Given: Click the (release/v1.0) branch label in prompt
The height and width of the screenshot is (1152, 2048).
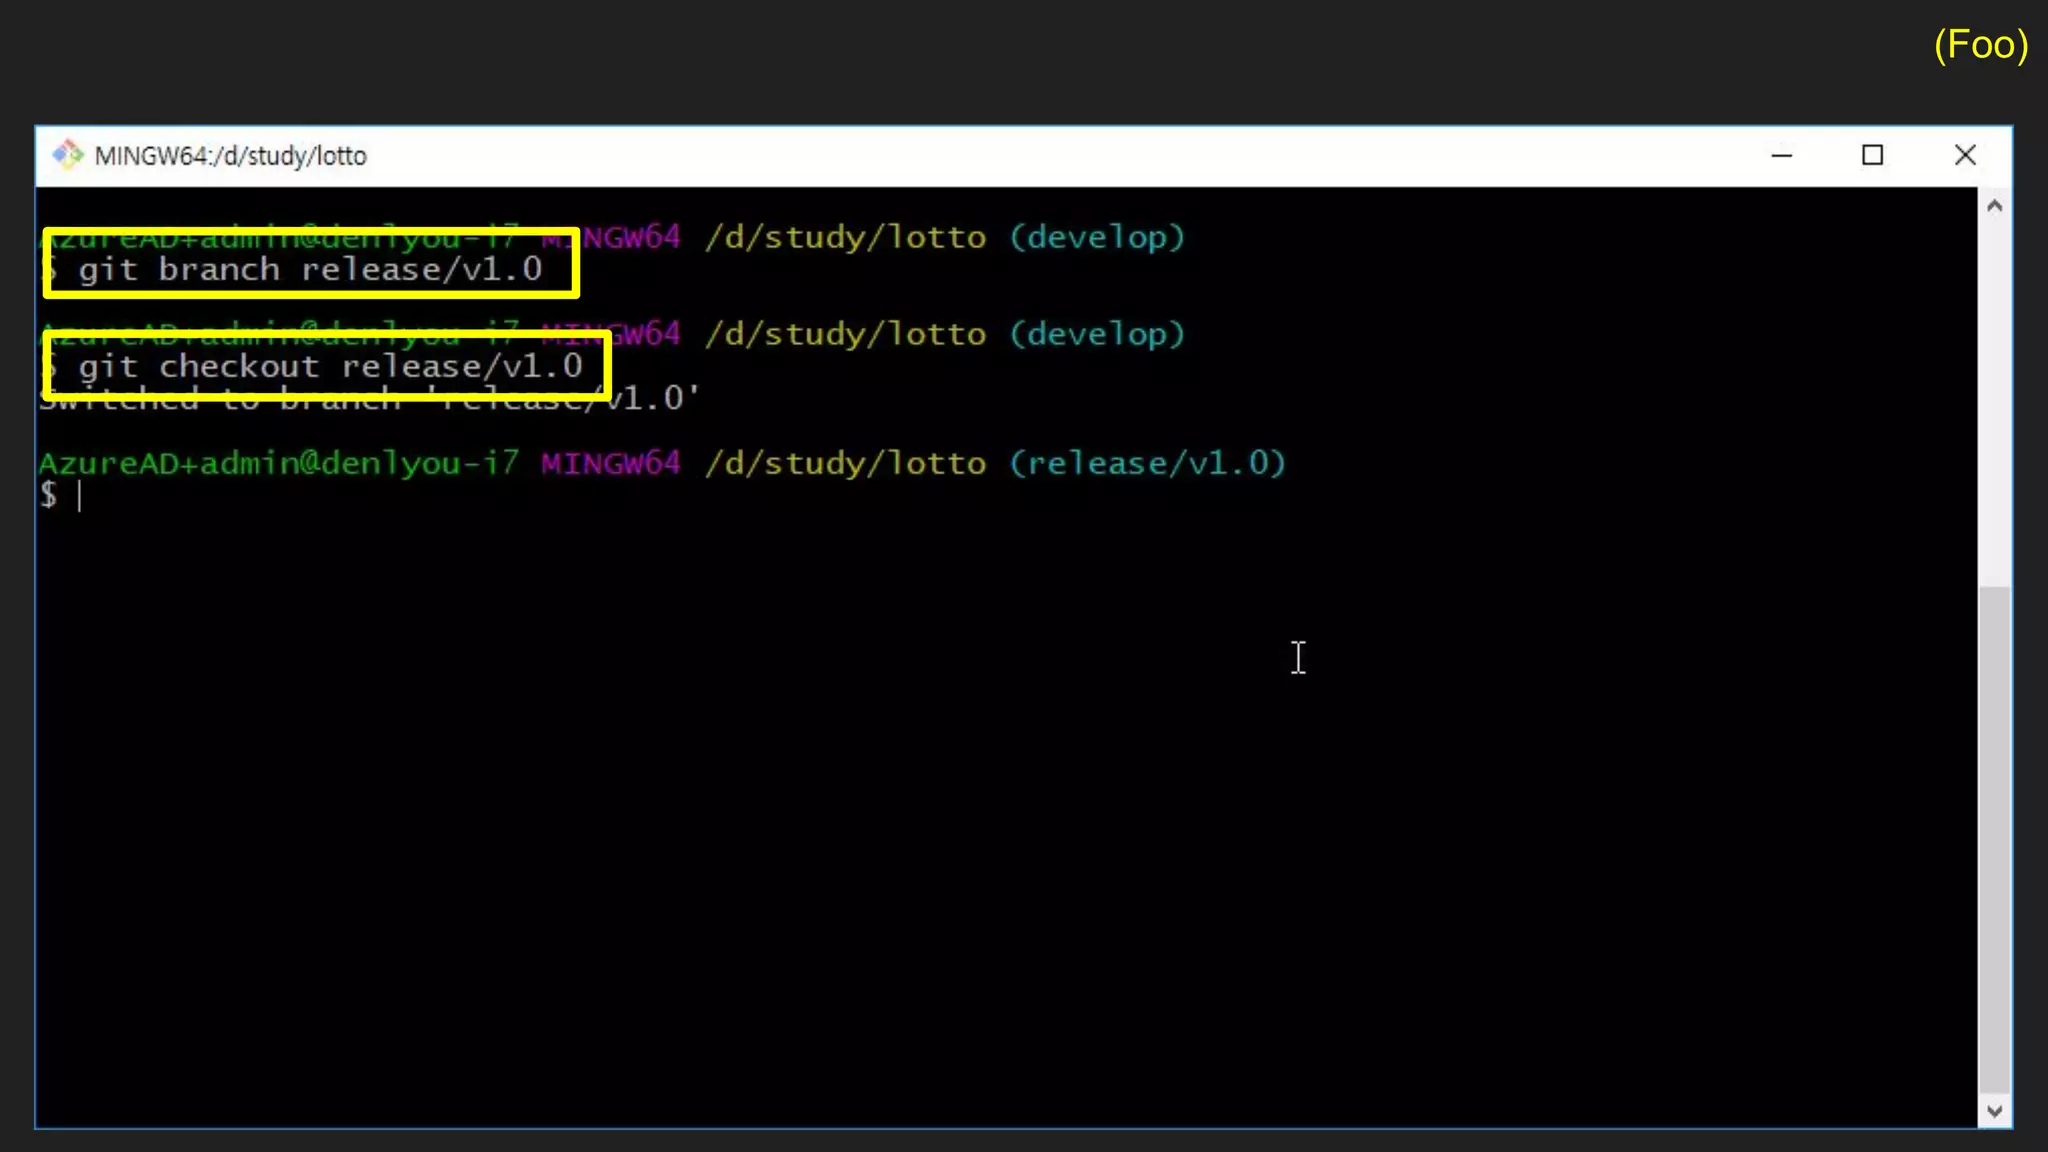Looking at the screenshot, I should click(x=1147, y=463).
